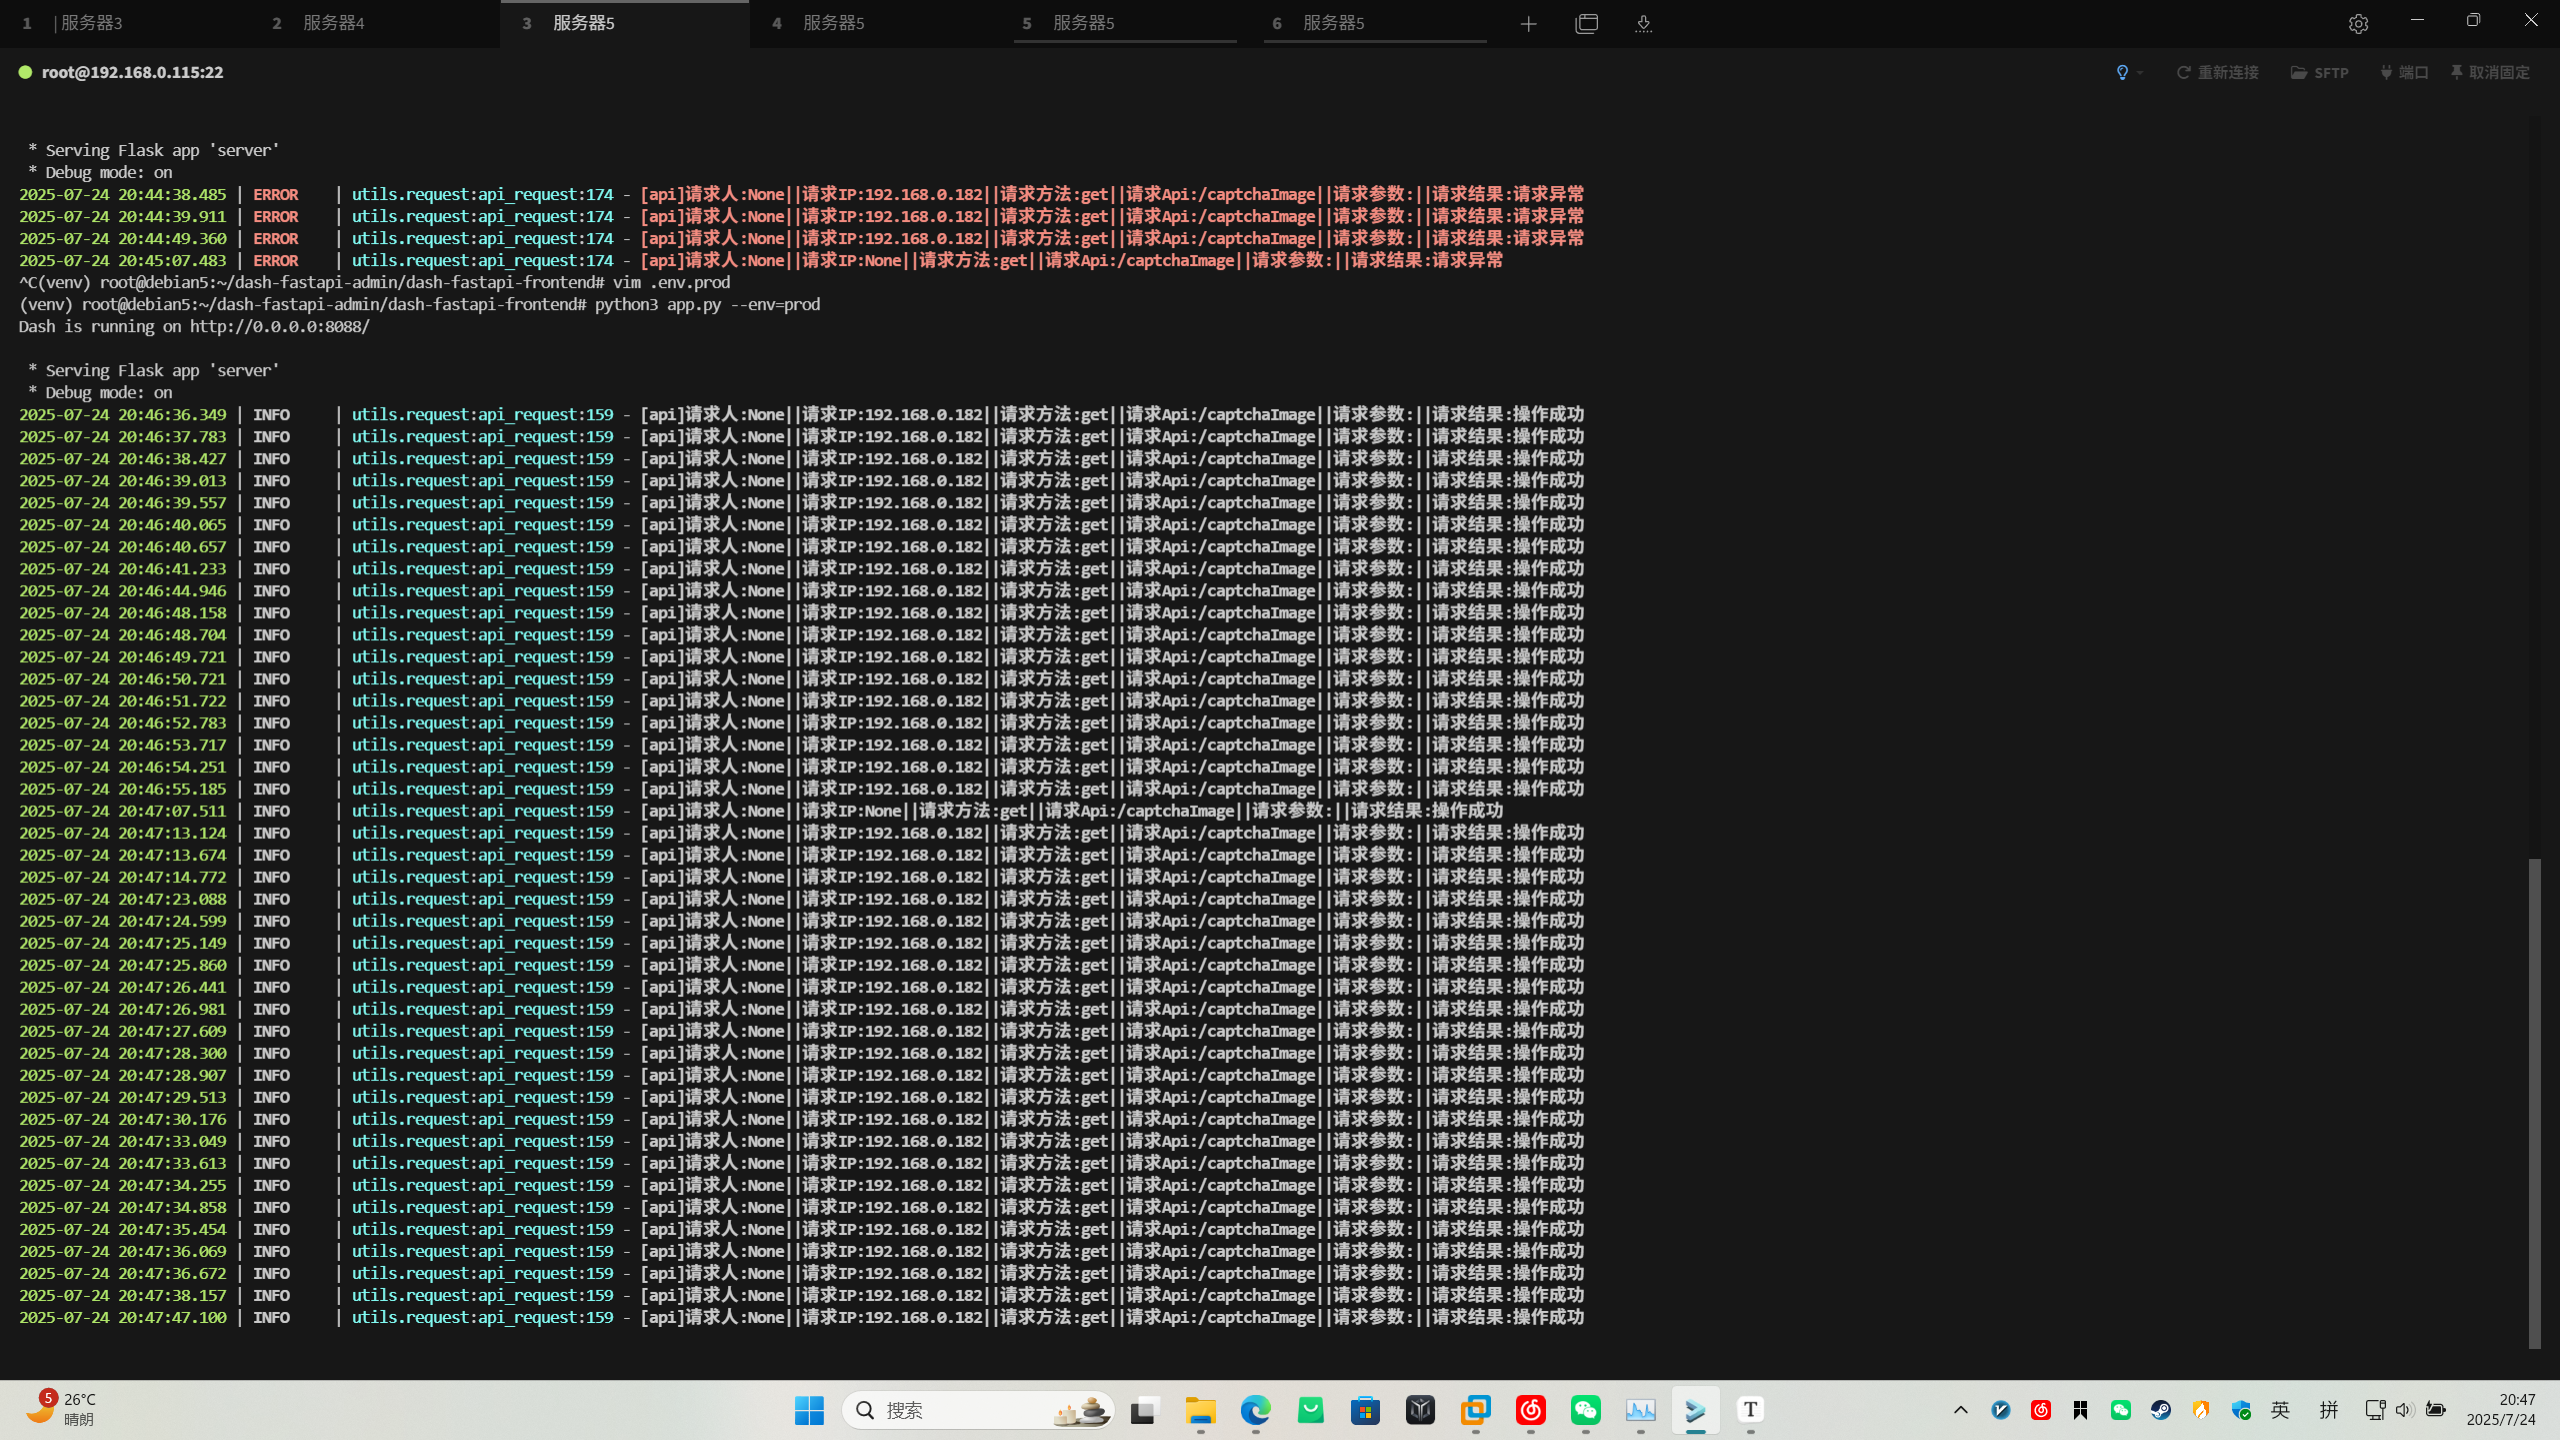Open the VMware-style overlapping squares app
2560x1440 pixels.
1475,1410
